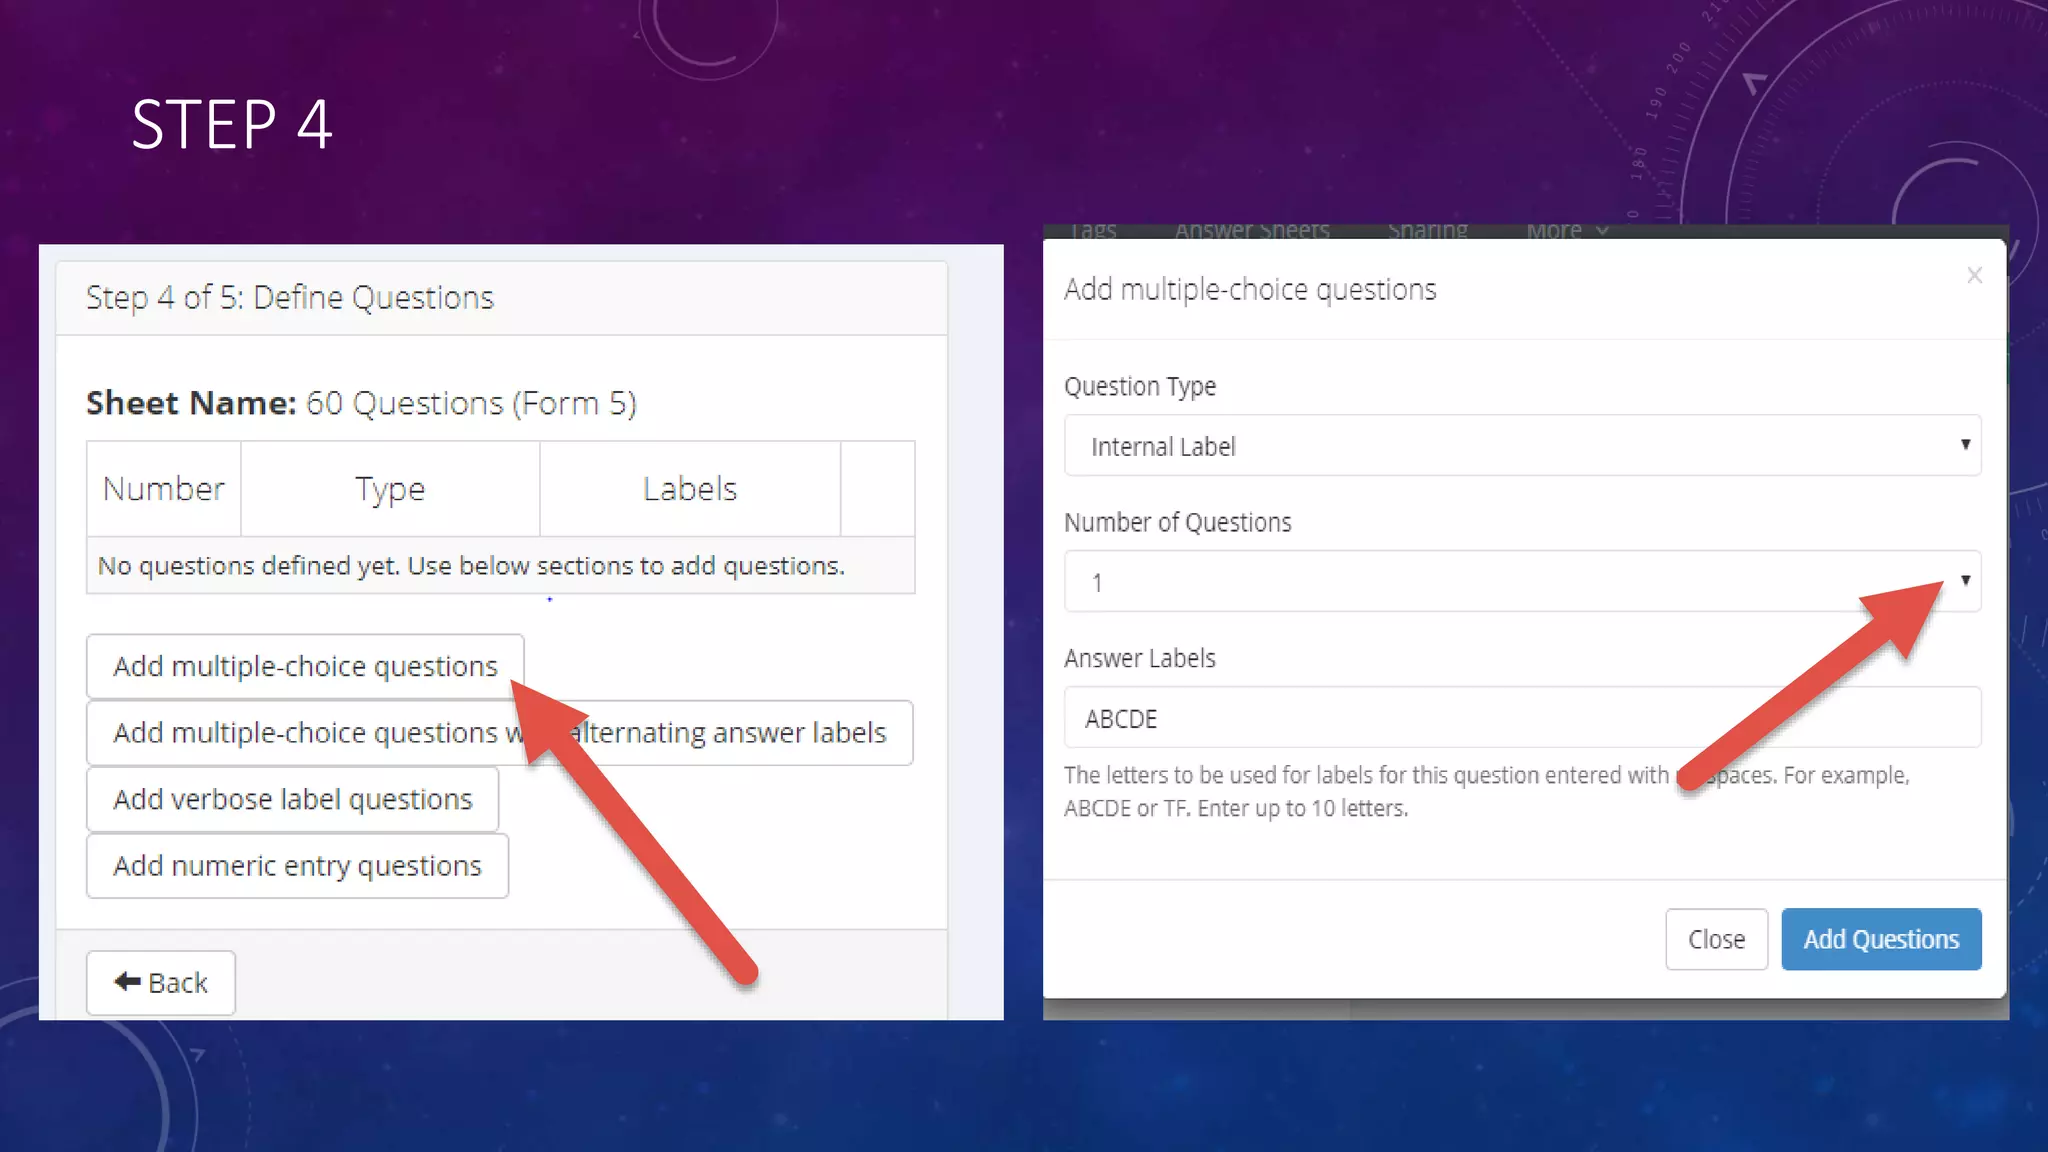Close the Add multiple-choice questions dialog with X
Screen dimensions: 2048x1152
click(x=1974, y=275)
